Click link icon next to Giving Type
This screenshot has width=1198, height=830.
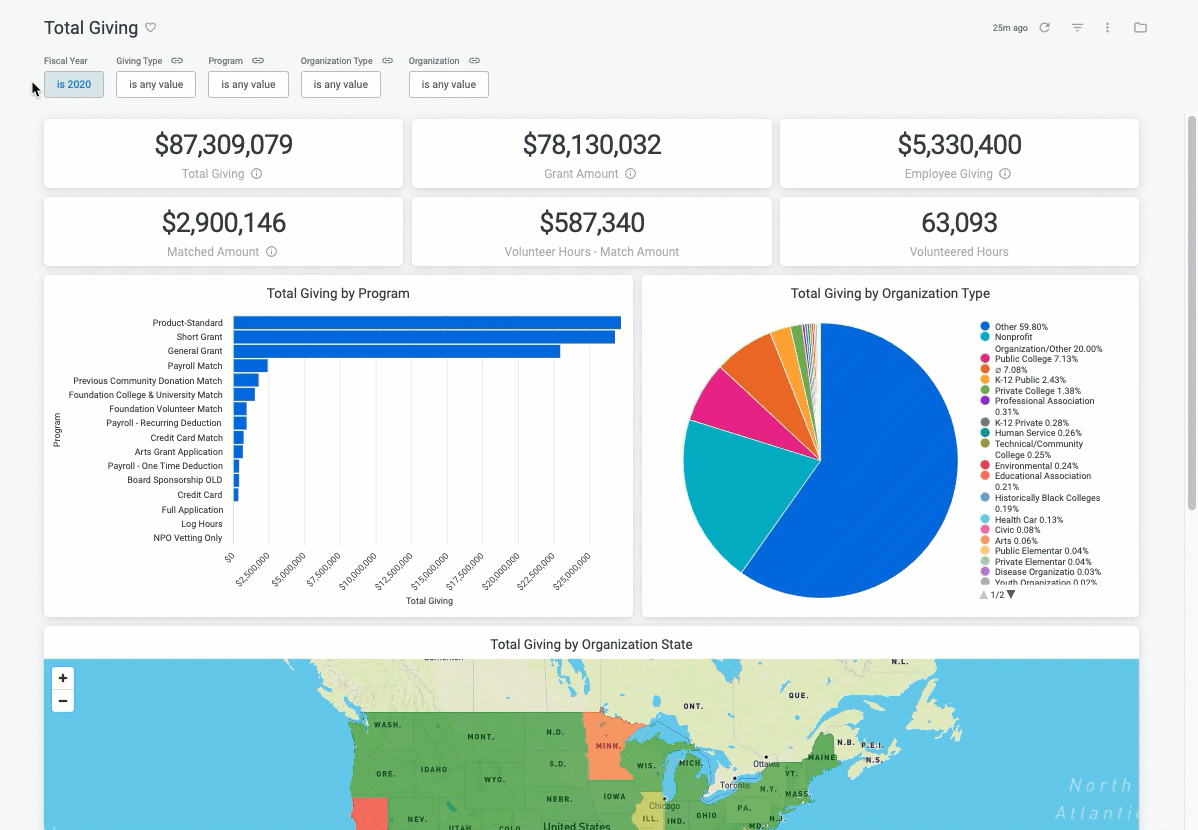coord(176,60)
